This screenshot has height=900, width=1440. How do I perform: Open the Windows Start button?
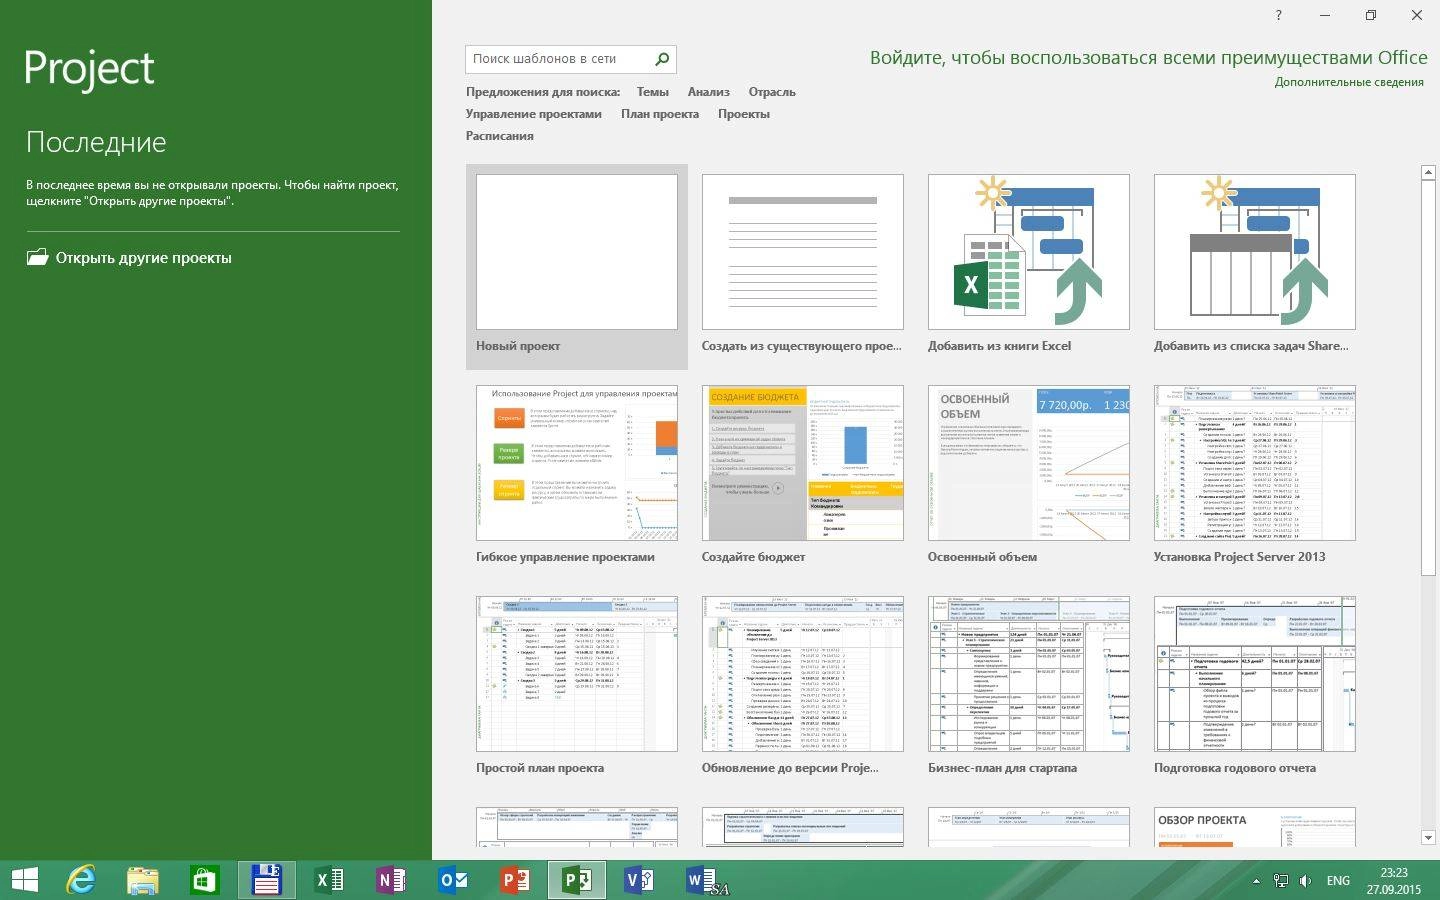tap(24, 880)
